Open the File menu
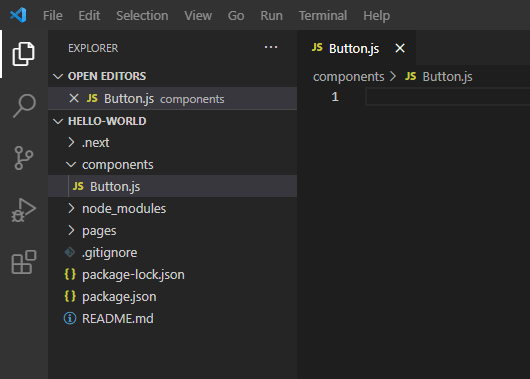The height and width of the screenshot is (379, 530). click(53, 16)
